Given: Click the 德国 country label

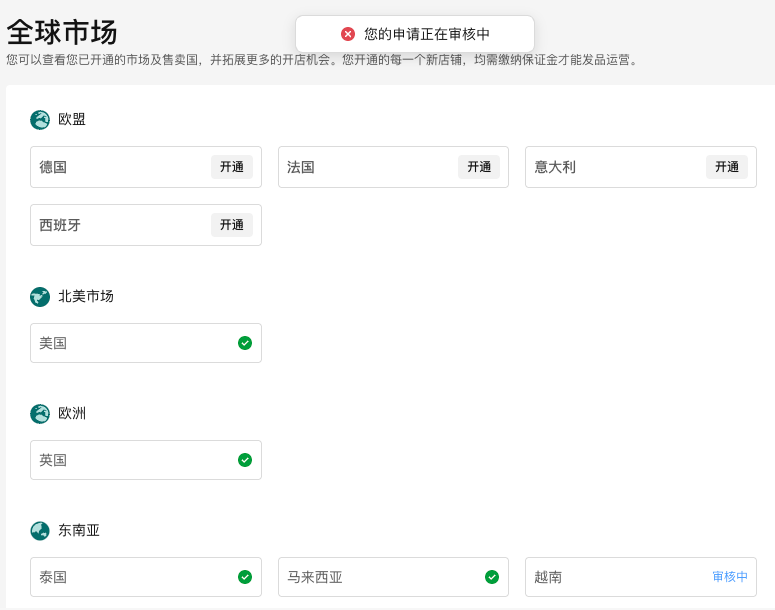Looking at the screenshot, I should pos(53,167).
